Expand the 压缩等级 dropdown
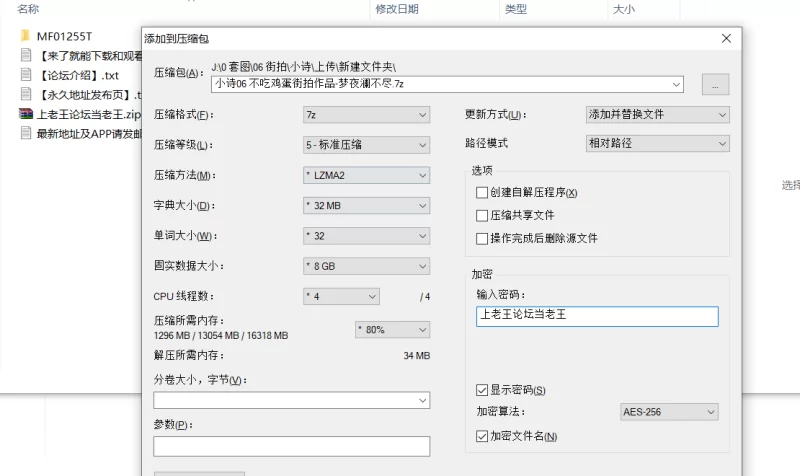Screen dimensions: 800x476 tap(366, 145)
